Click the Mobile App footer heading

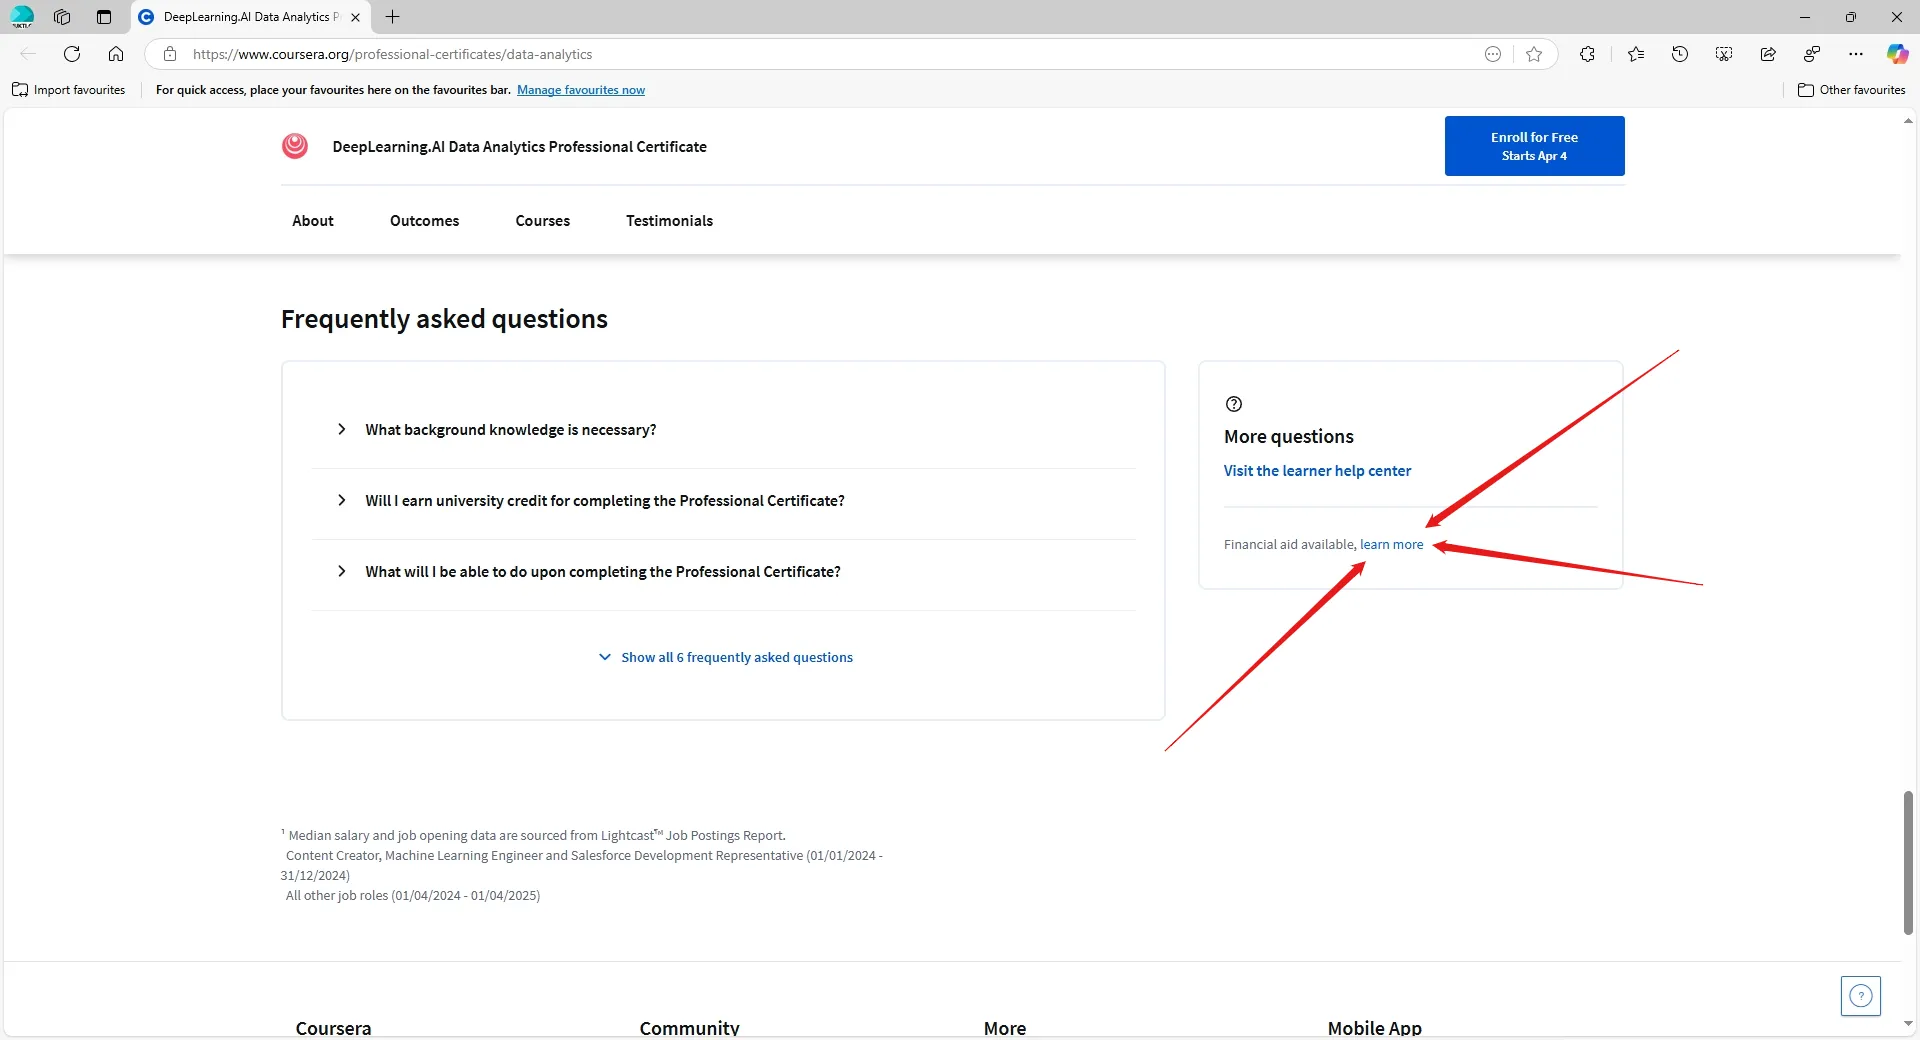click(1374, 1028)
